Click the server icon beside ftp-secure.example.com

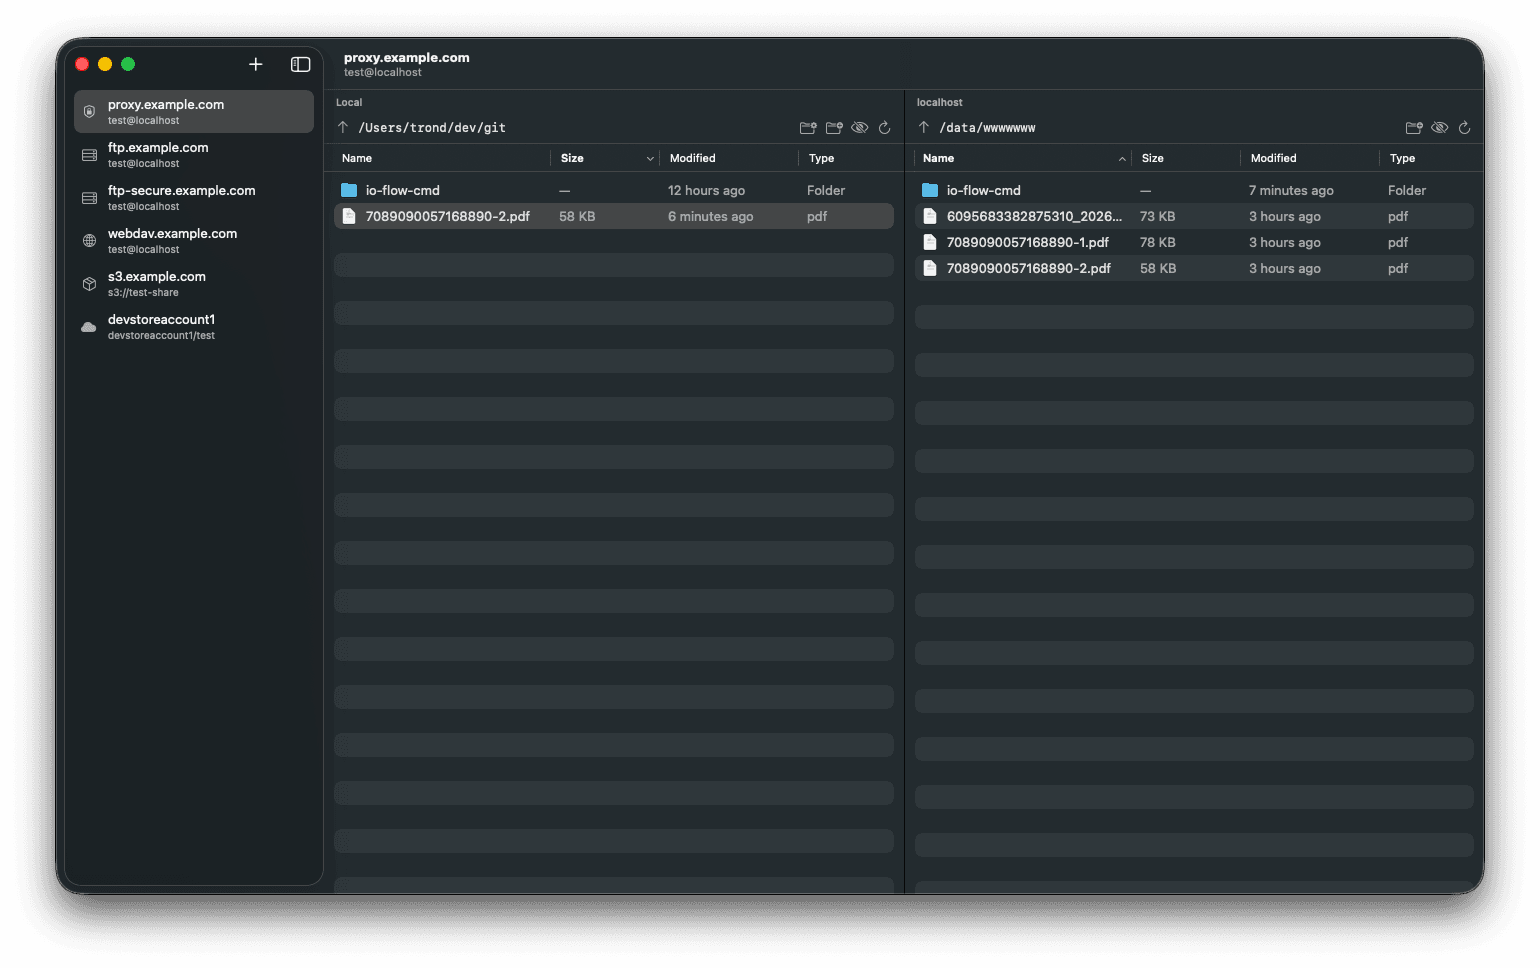pyautogui.click(x=89, y=198)
